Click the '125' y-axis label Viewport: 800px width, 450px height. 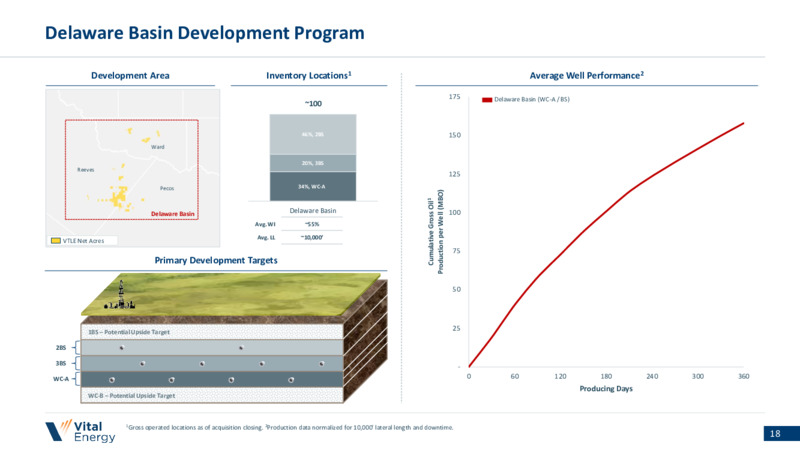[x=455, y=174]
